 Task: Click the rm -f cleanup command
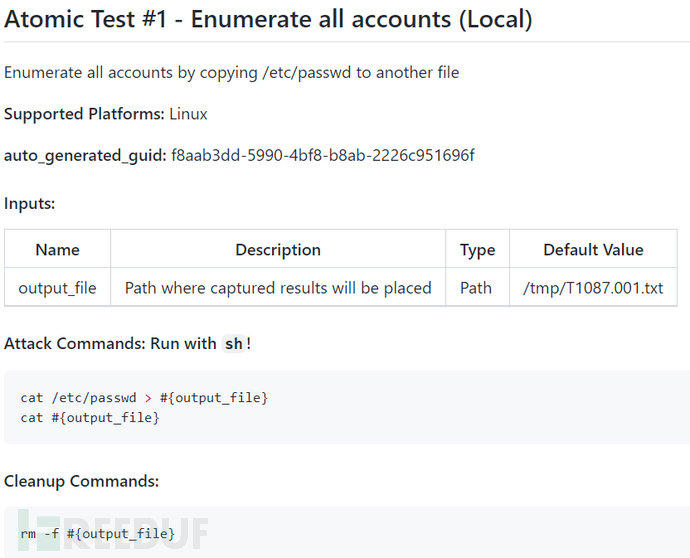click(x=97, y=535)
